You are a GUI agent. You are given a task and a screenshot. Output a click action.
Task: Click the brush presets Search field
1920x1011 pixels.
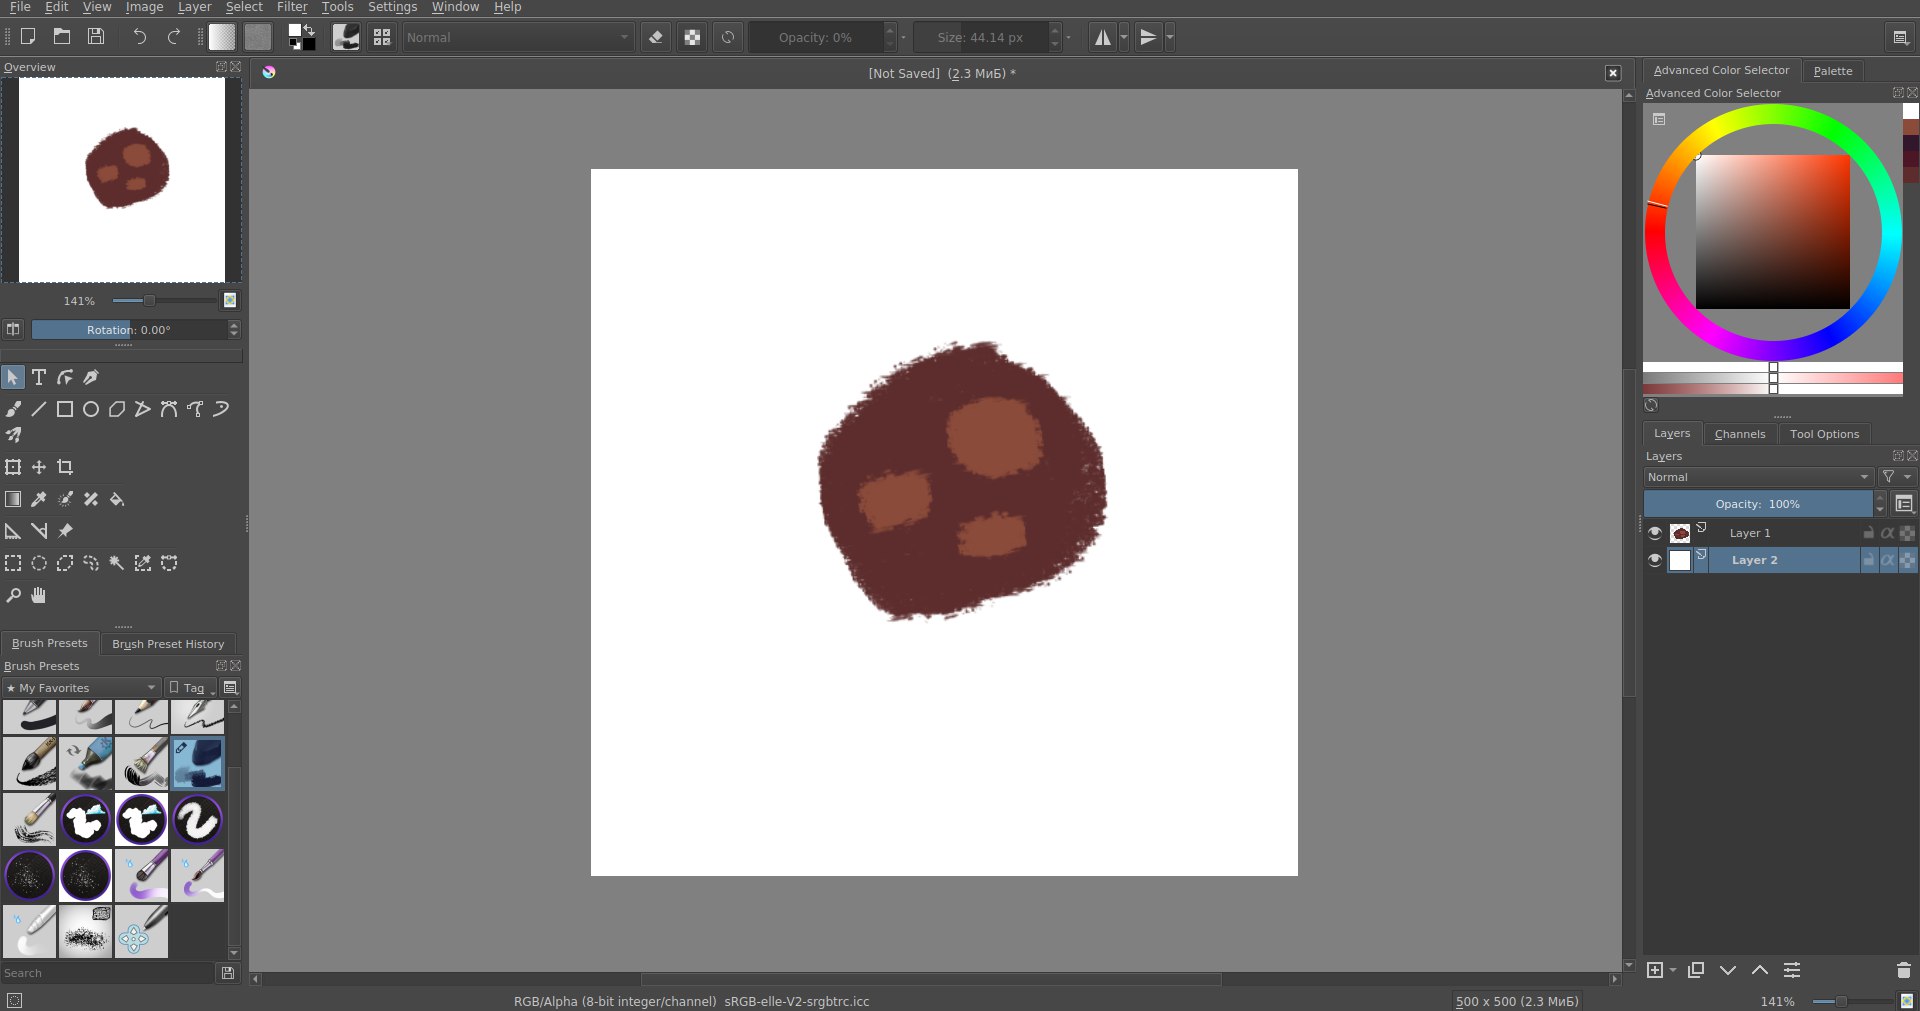click(108, 973)
